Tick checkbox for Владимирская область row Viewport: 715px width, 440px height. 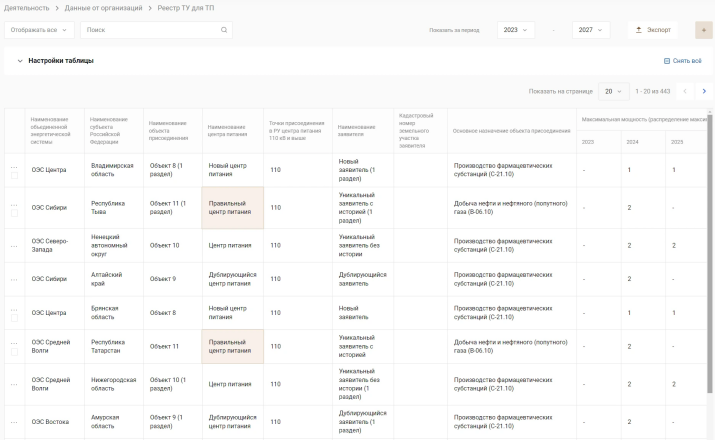click(14, 174)
